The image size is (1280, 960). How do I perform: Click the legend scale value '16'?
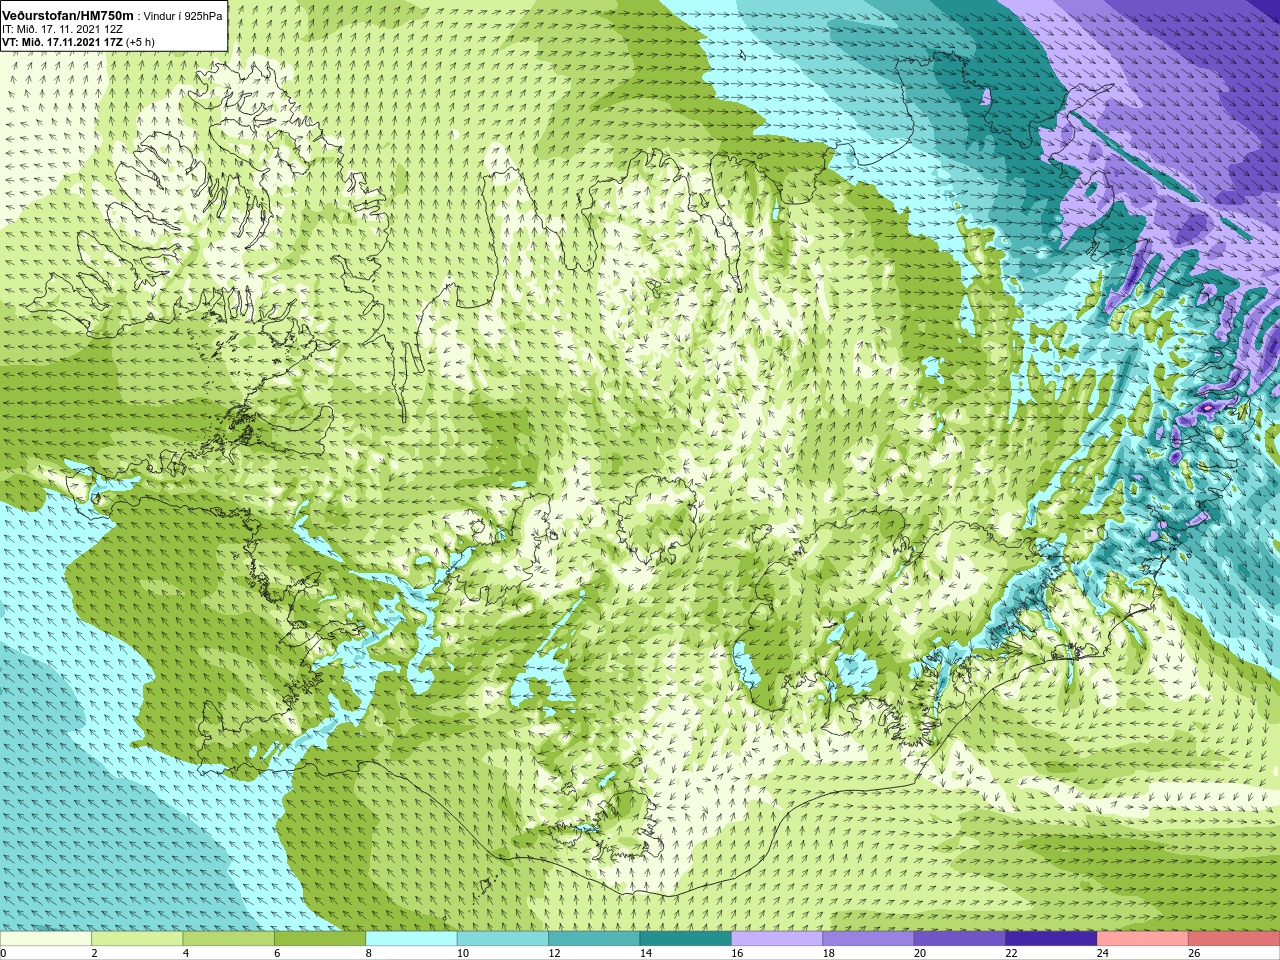(x=737, y=953)
